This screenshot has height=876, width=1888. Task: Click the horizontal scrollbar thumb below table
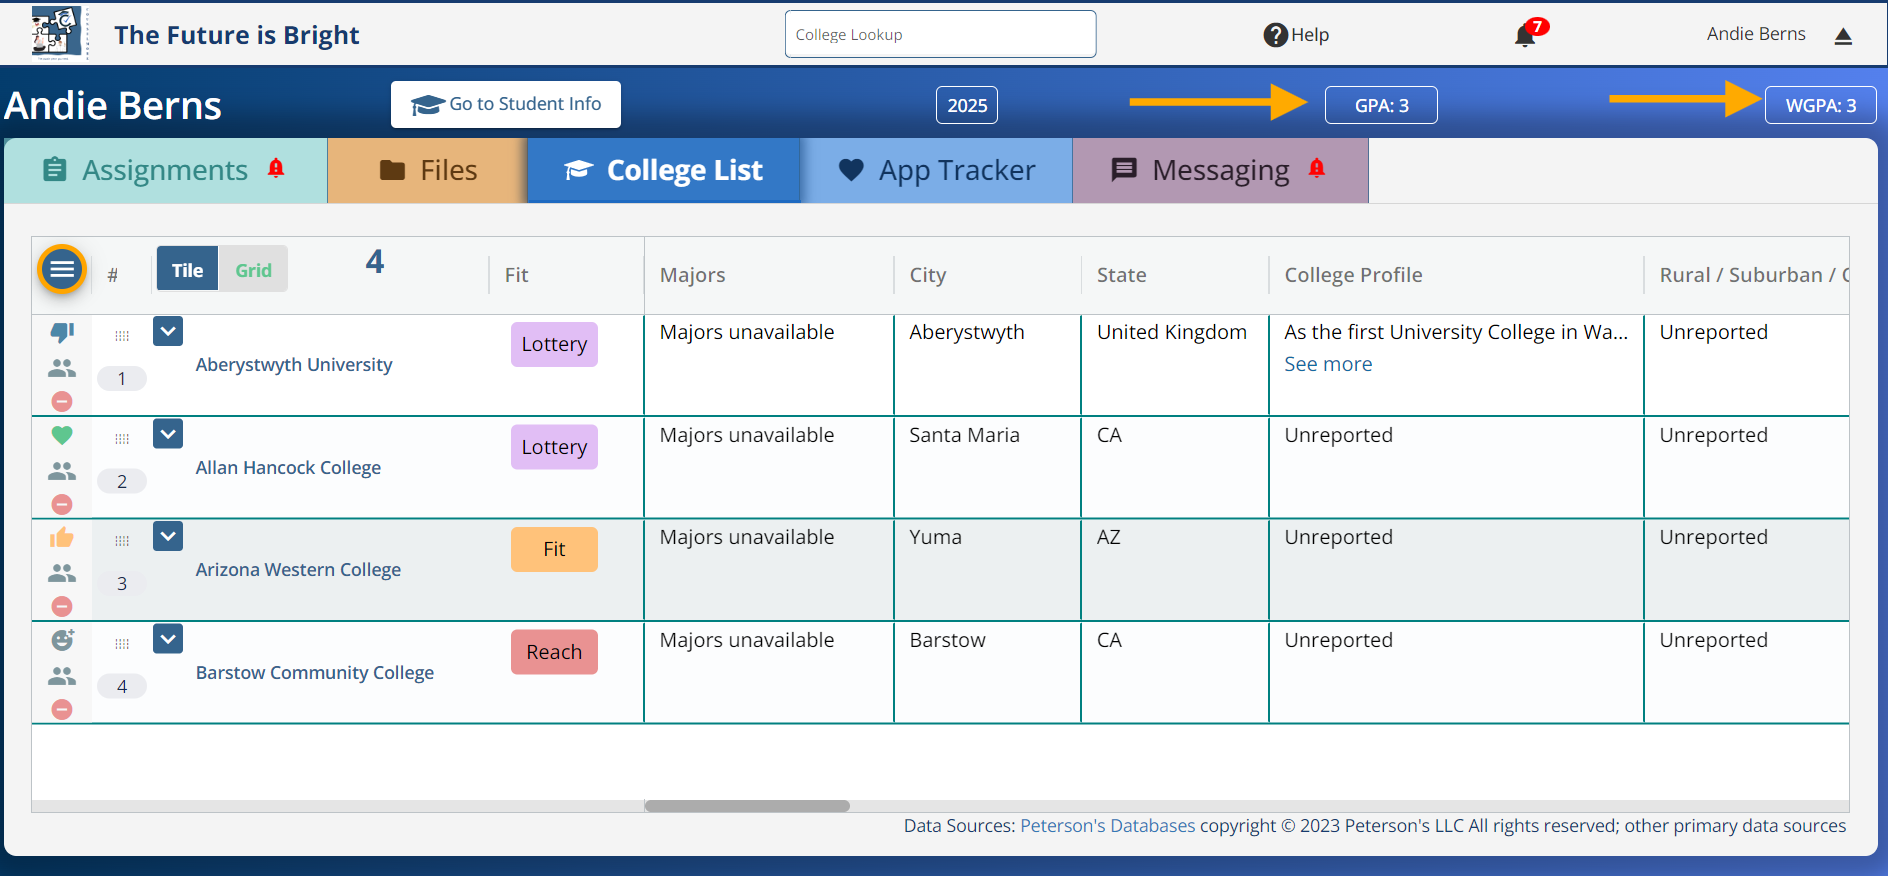click(747, 806)
